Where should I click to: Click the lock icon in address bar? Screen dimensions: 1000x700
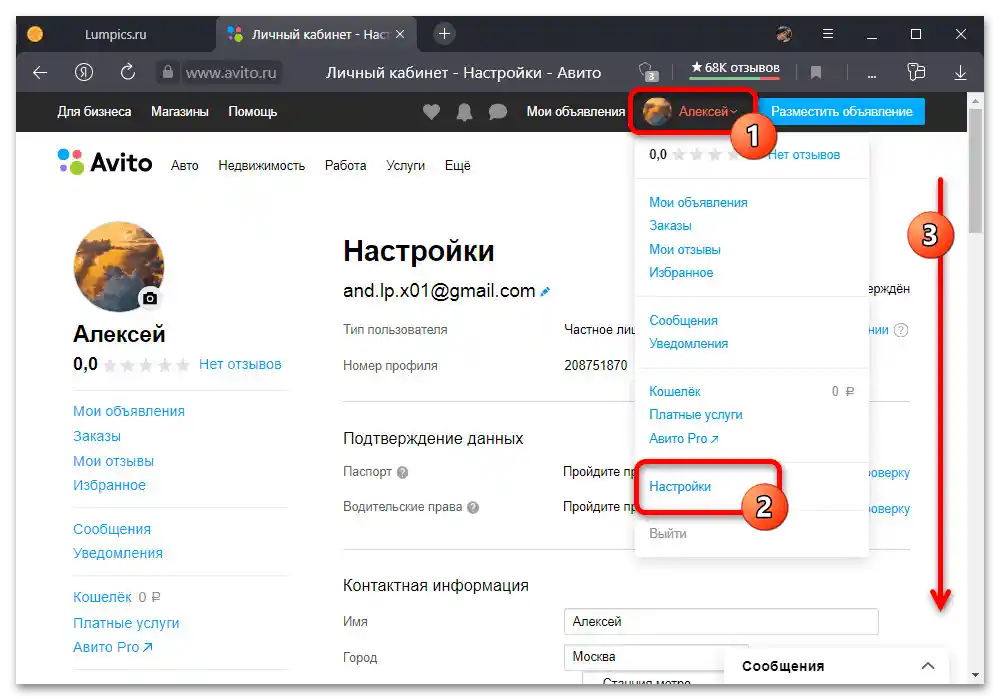167,72
